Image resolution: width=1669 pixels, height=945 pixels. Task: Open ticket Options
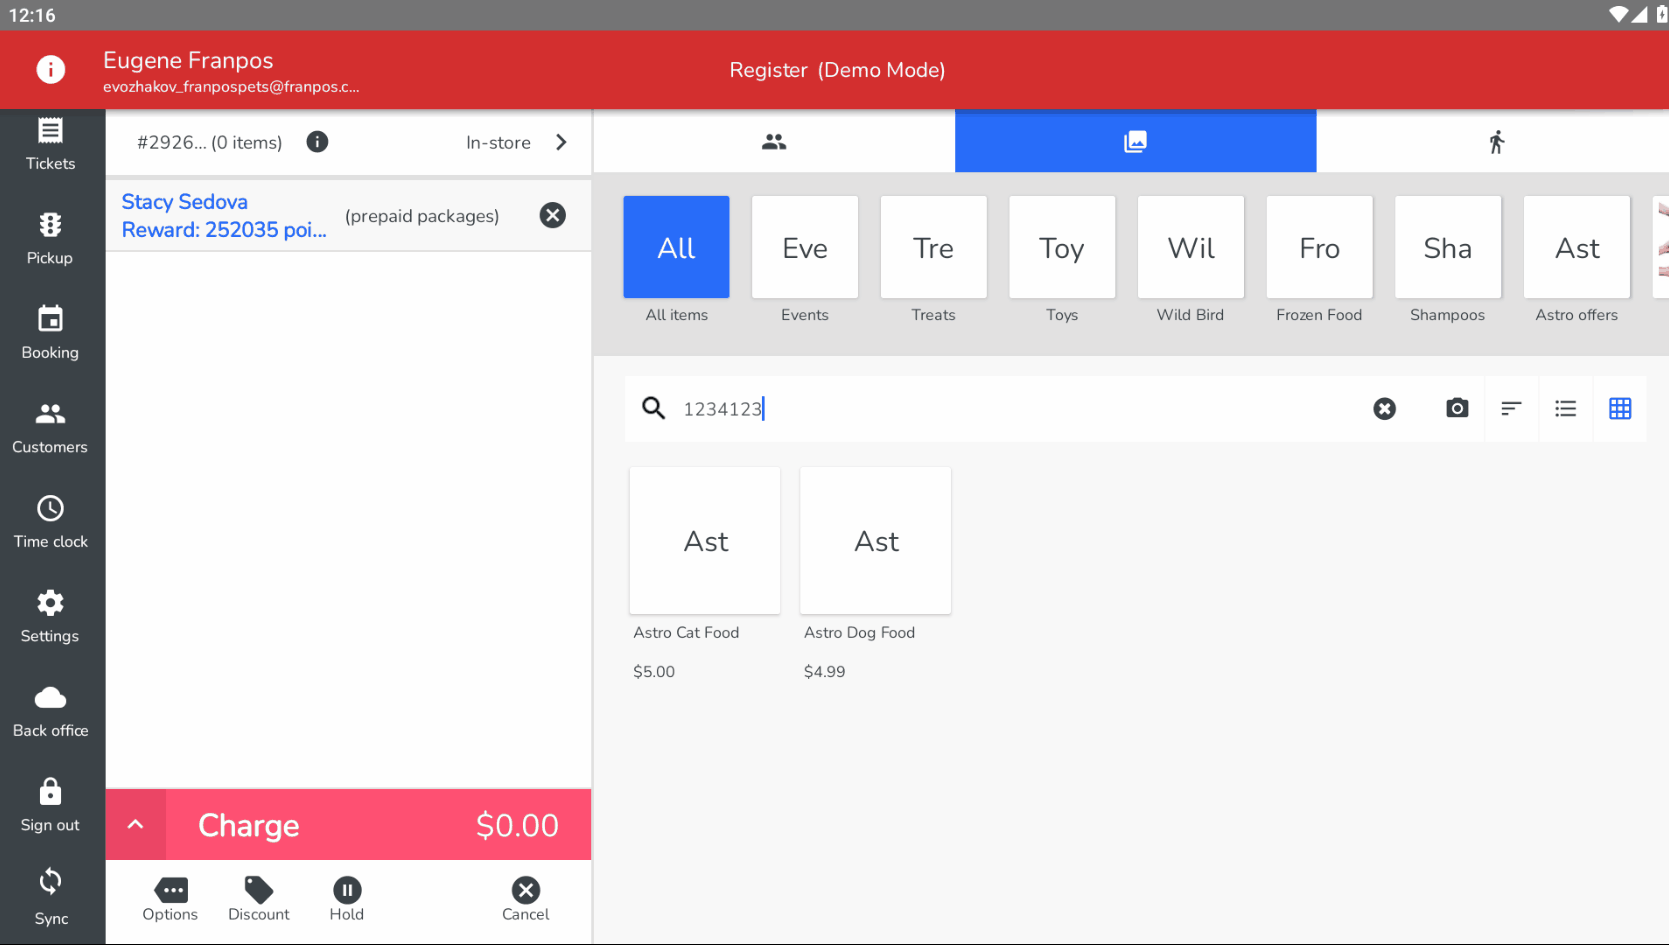pyautogui.click(x=170, y=899)
